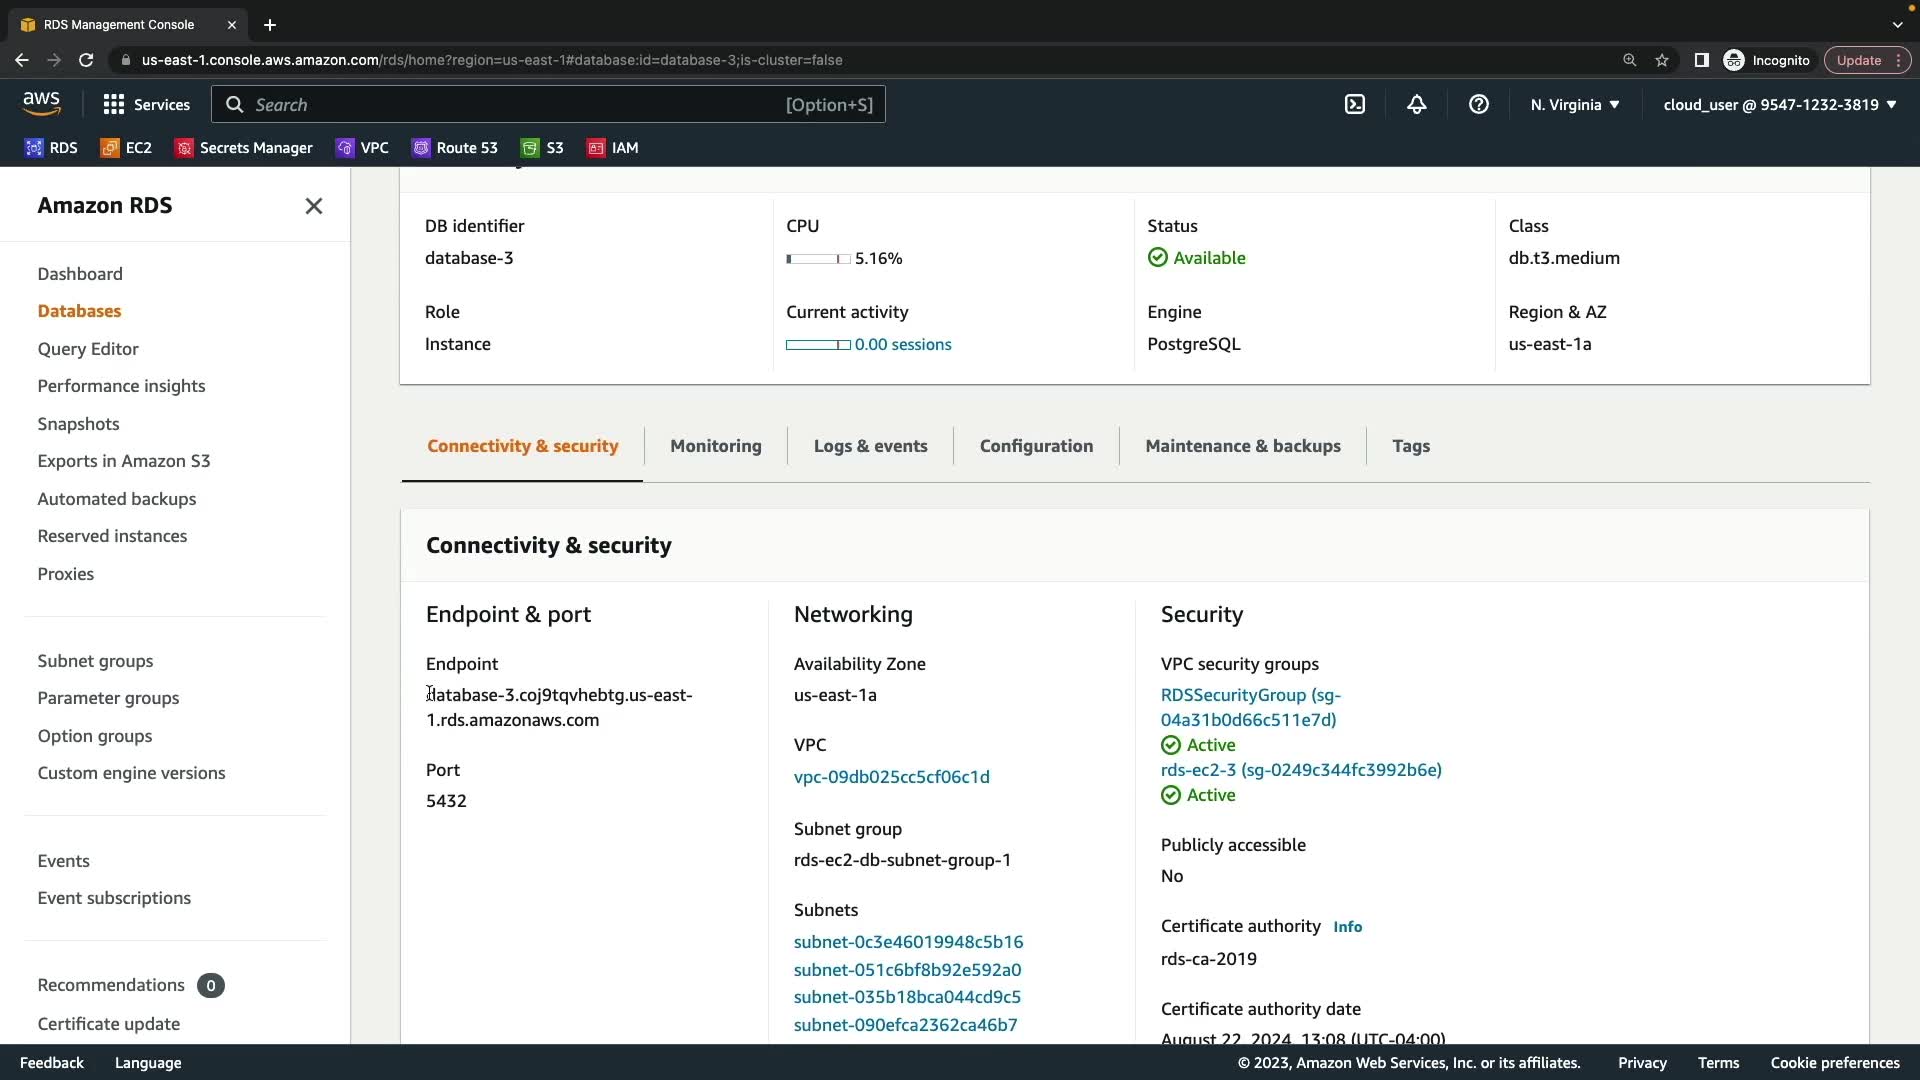Open the vpc-09db025cc5cf06c1d link
The width and height of the screenshot is (1920, 1080).
(891, 777)
